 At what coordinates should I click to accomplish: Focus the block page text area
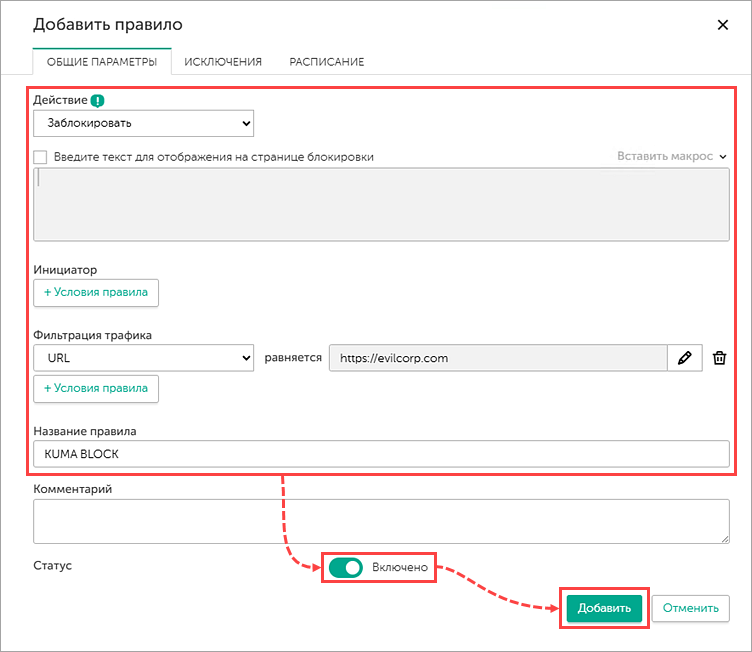(x=381, y=204)
